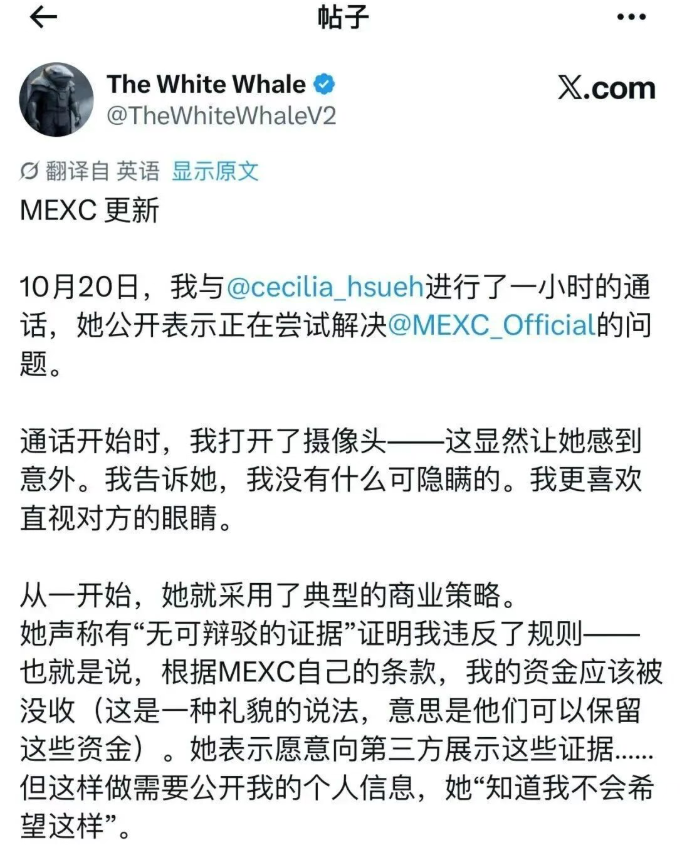Select the MEXC 更新 headline line
Screen dimensions: 680x868
pyautogui.click(x=90, y=210)
